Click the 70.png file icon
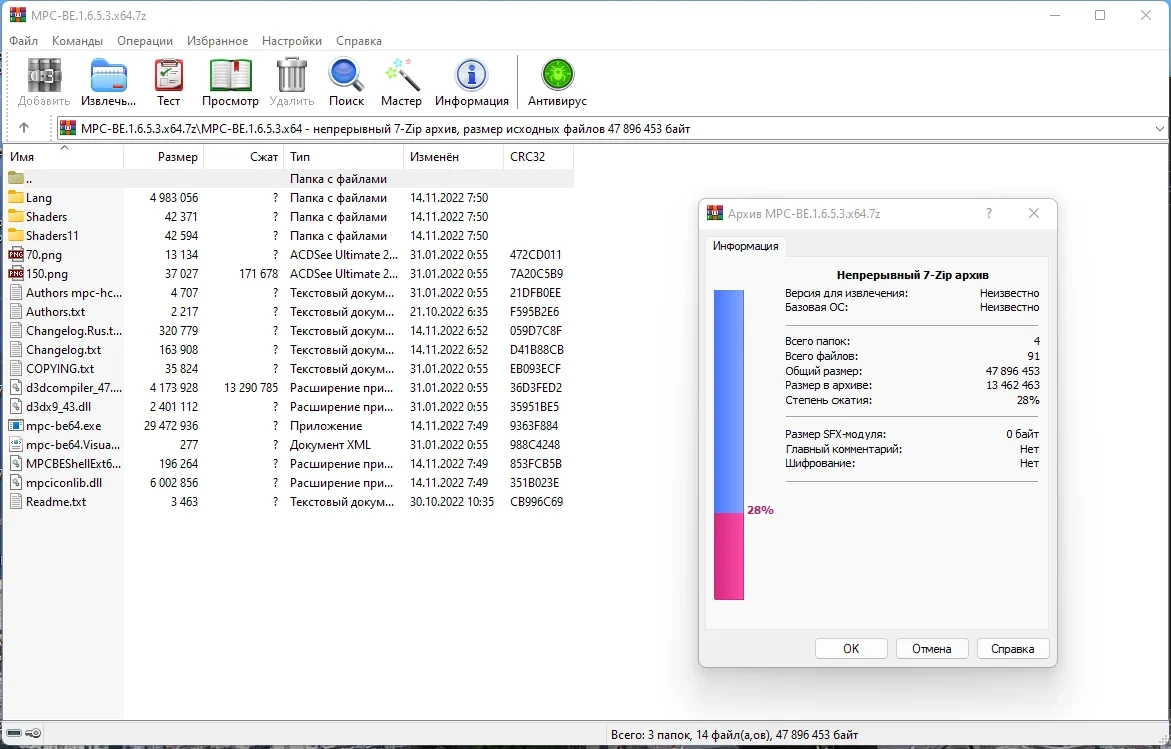The width and height of the screenshot is (1171, 749). point(16,255)
